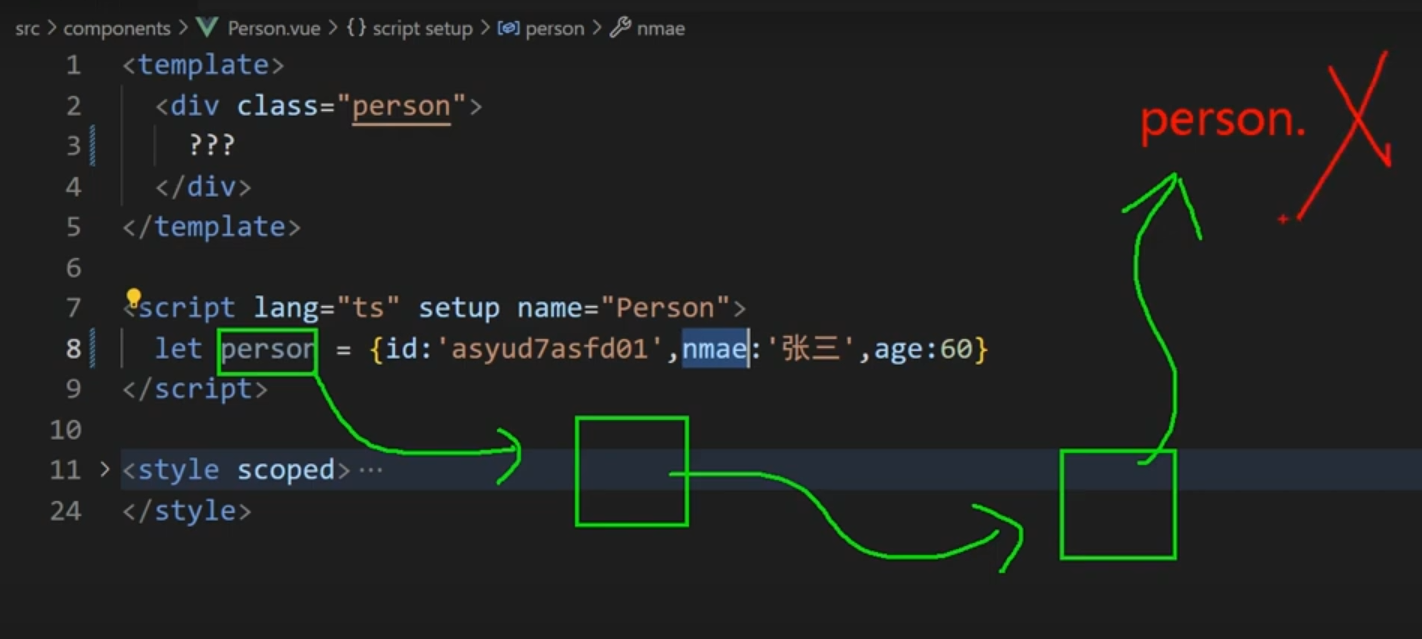This screenshot has height=639, width=1422.
Task: Click lang="ts" attribute on line 7
Action: click(x=327, y=308)
